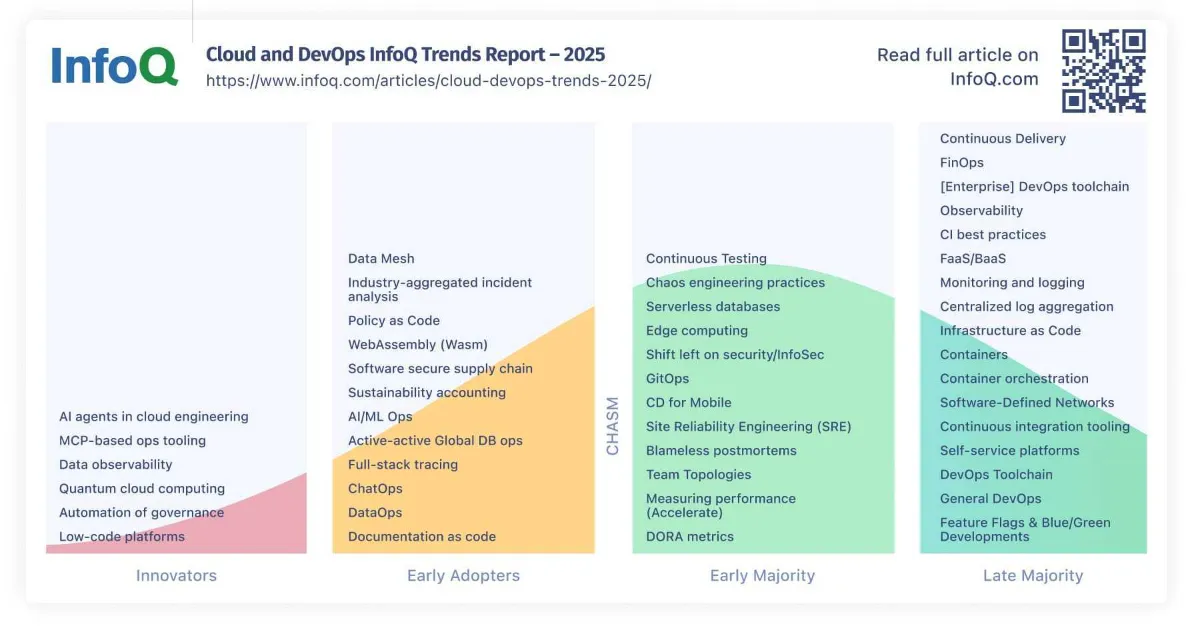1200x630 pixels.
Task: Click 'AI agents in cloud engineering'
Action: (154, 417)
